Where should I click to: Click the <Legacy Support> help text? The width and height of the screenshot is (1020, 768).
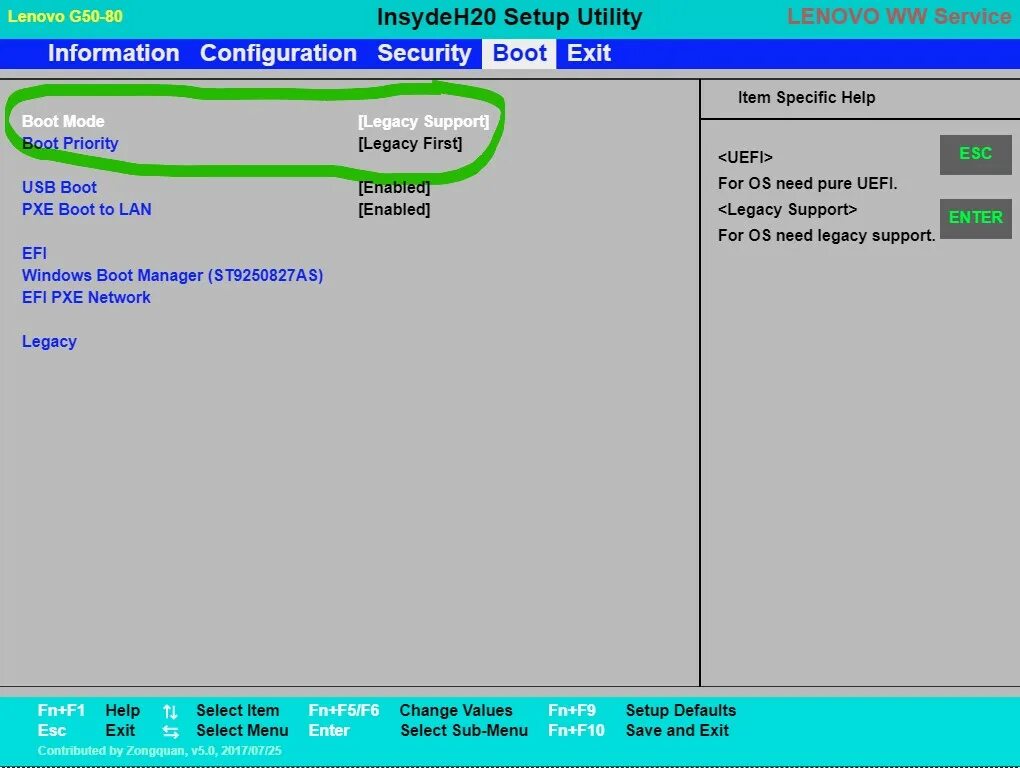pyautogui.click(x=787, y=209)
